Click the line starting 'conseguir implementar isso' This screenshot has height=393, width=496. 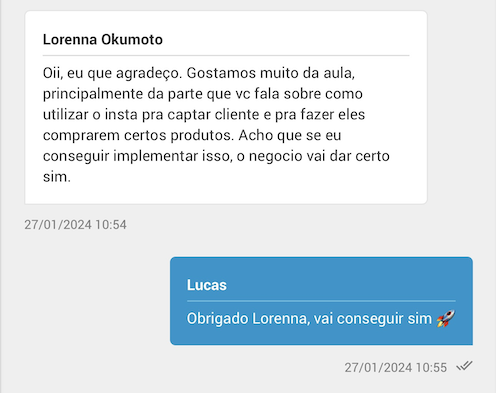(x=216, y=156)
